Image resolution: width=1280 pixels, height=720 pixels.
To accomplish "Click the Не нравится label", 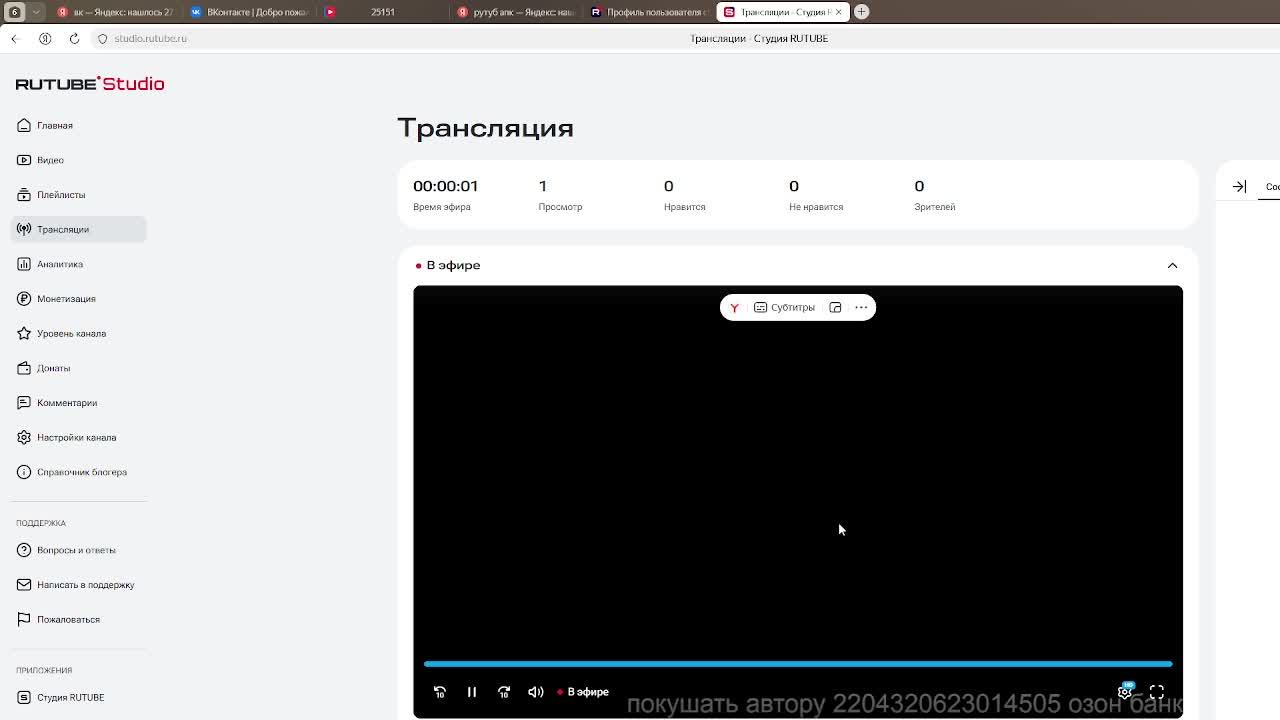I will 816,207.
